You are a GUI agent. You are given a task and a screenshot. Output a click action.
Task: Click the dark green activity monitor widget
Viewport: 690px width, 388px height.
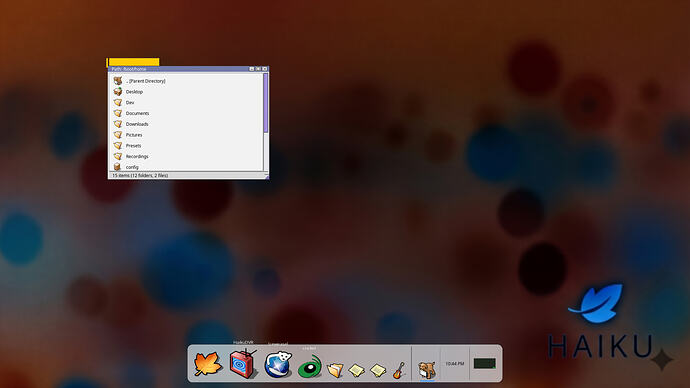[x=484, y=363]
